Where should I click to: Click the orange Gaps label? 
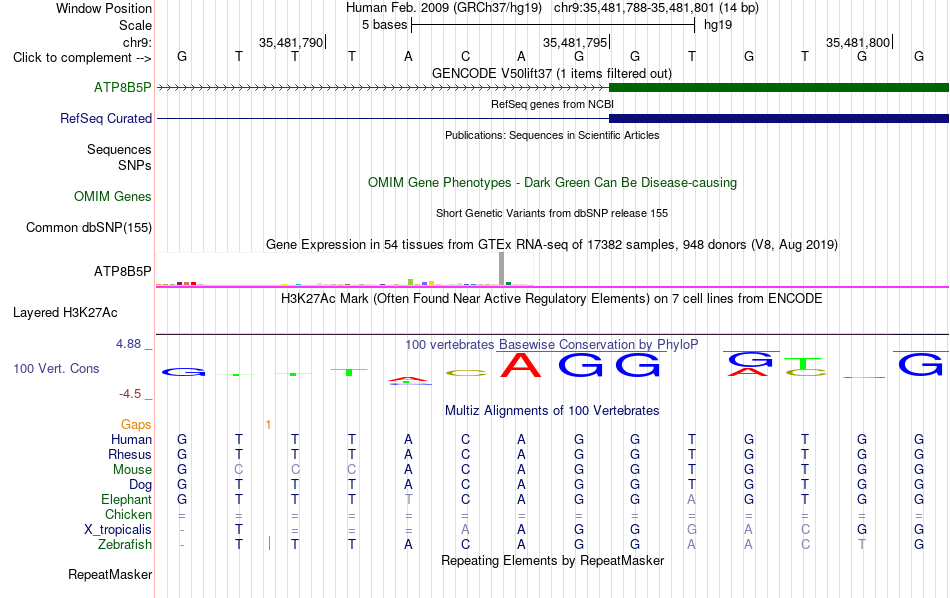pos(136,424)
